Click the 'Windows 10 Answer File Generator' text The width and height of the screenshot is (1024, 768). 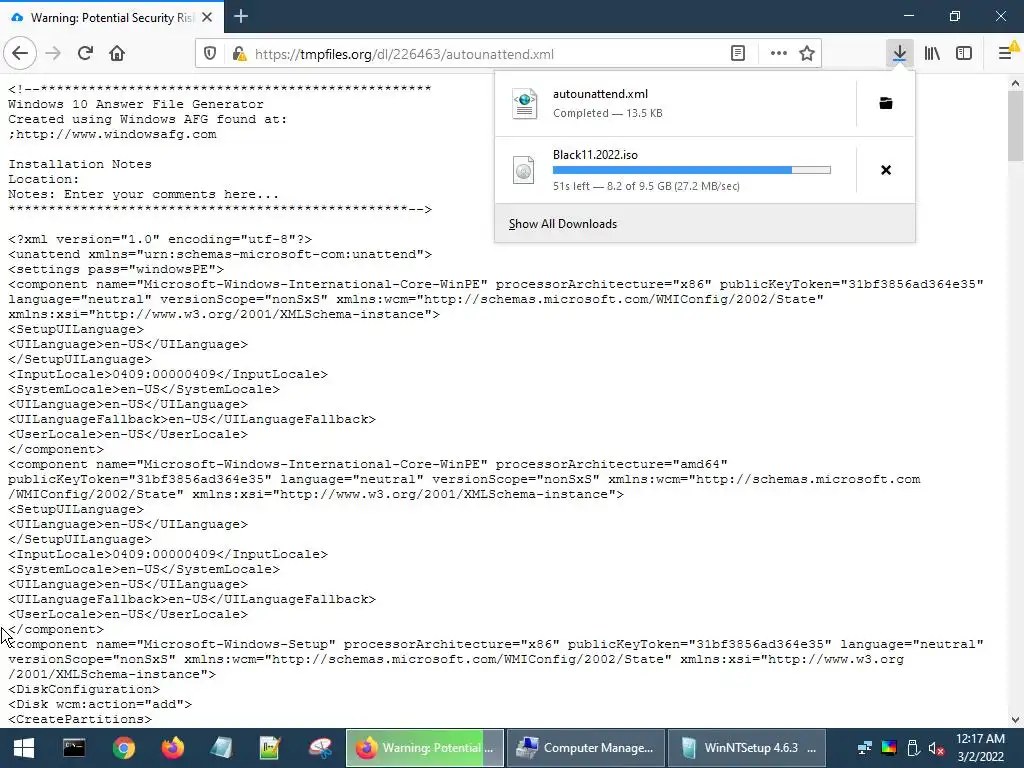tap(136, 104)
